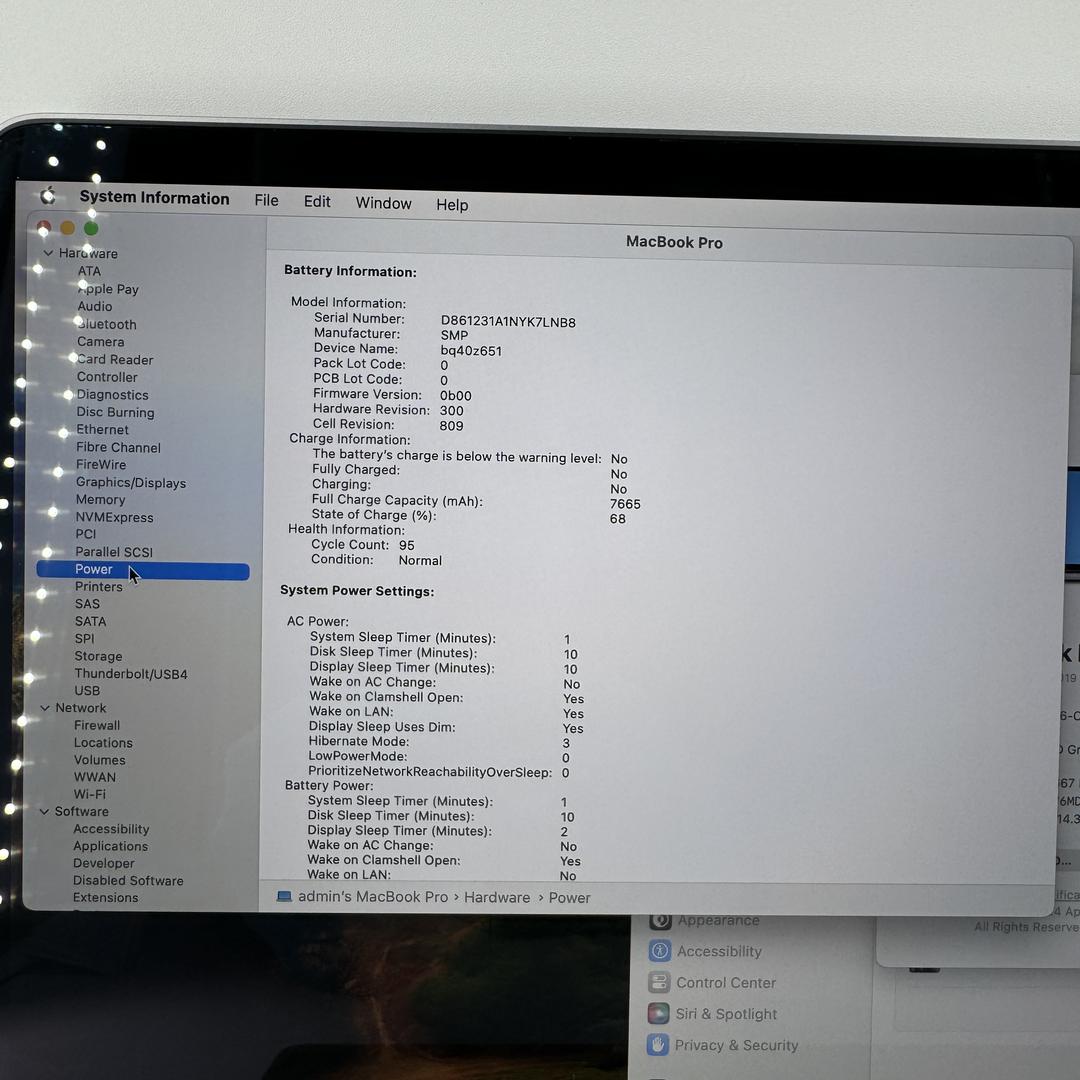Select FireWire in the sidebar
The image size is (1080, 1080).
101,464
